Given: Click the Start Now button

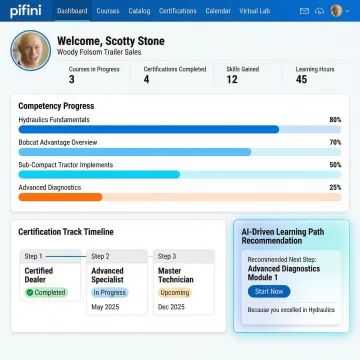Looking at the screenshot, I should pos(269,292).
